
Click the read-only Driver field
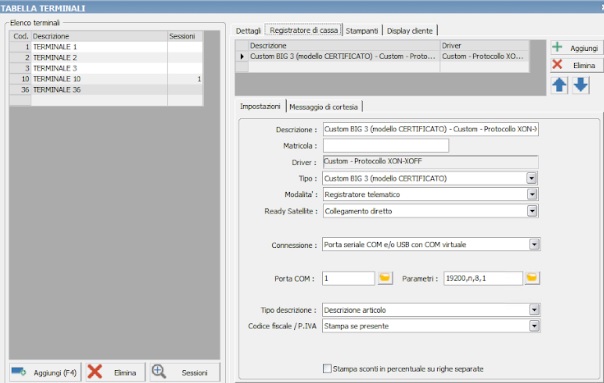pos(431,161)
